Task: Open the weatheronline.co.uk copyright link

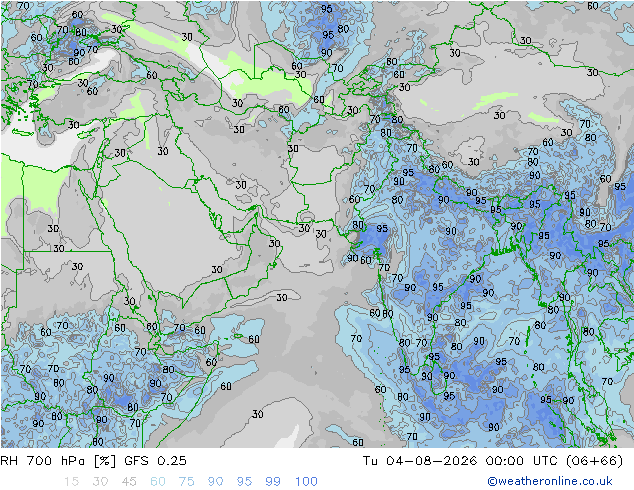Action: click(550, 481)
